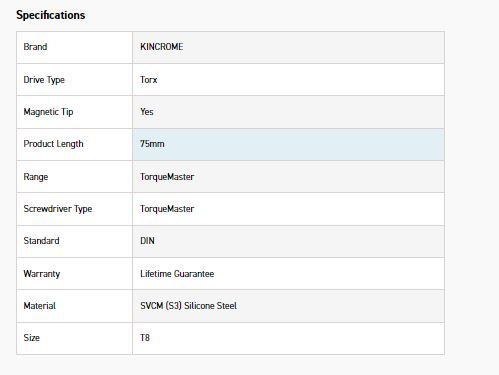499x375 pixels.
Task: Select the Screwdriver Type label
Action: click(58, 209)
